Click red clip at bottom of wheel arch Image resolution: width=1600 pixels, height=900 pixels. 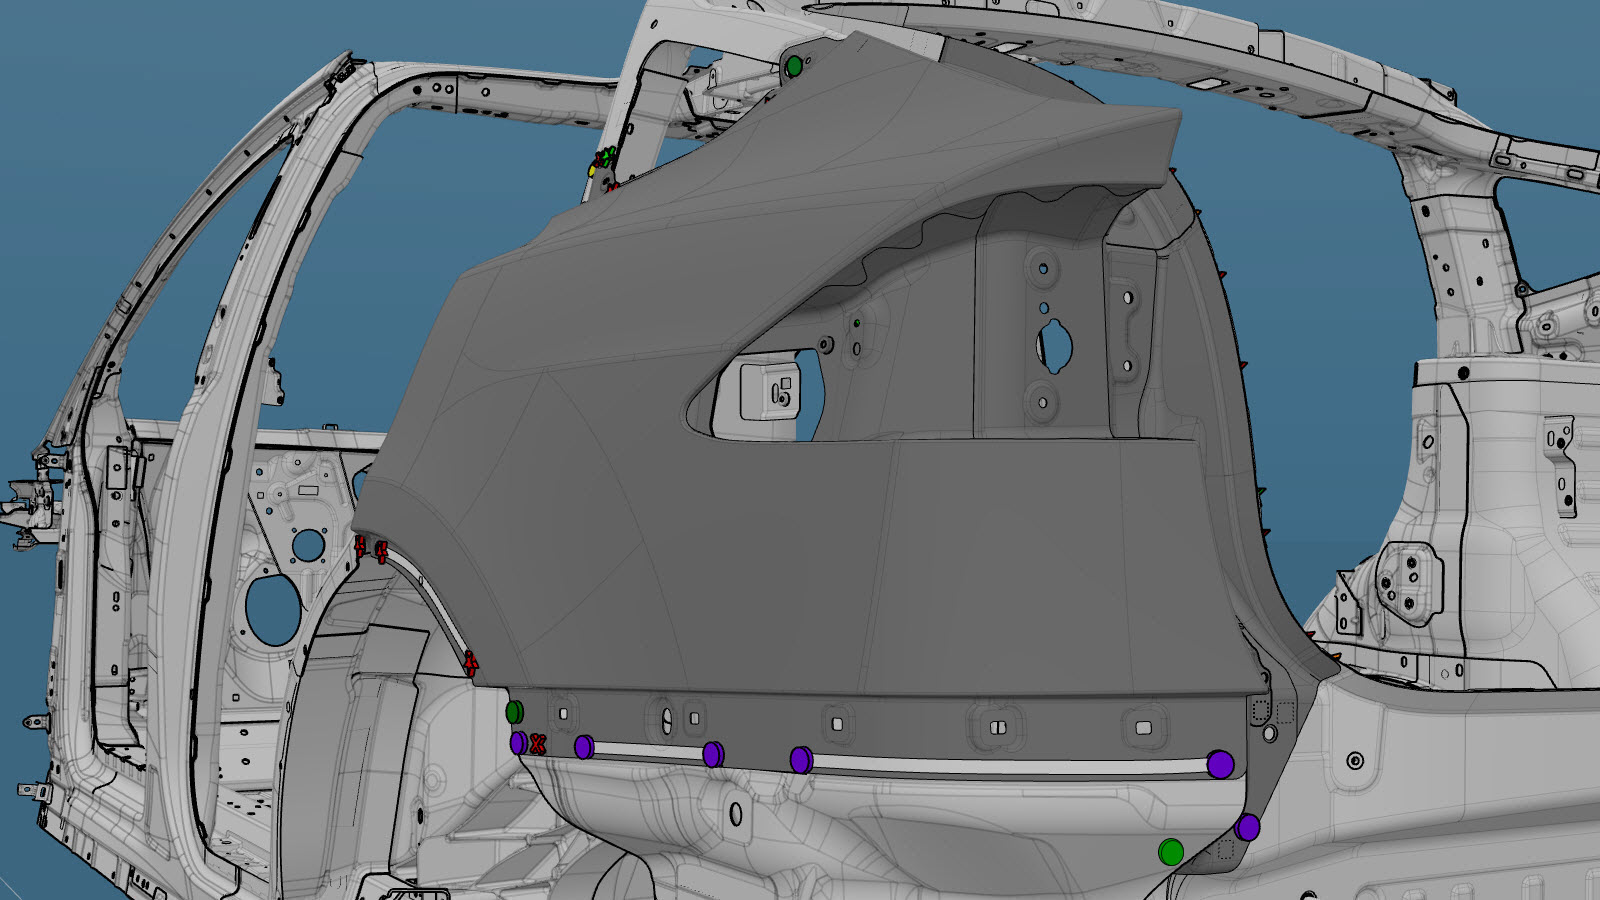[x=470, y=662]
